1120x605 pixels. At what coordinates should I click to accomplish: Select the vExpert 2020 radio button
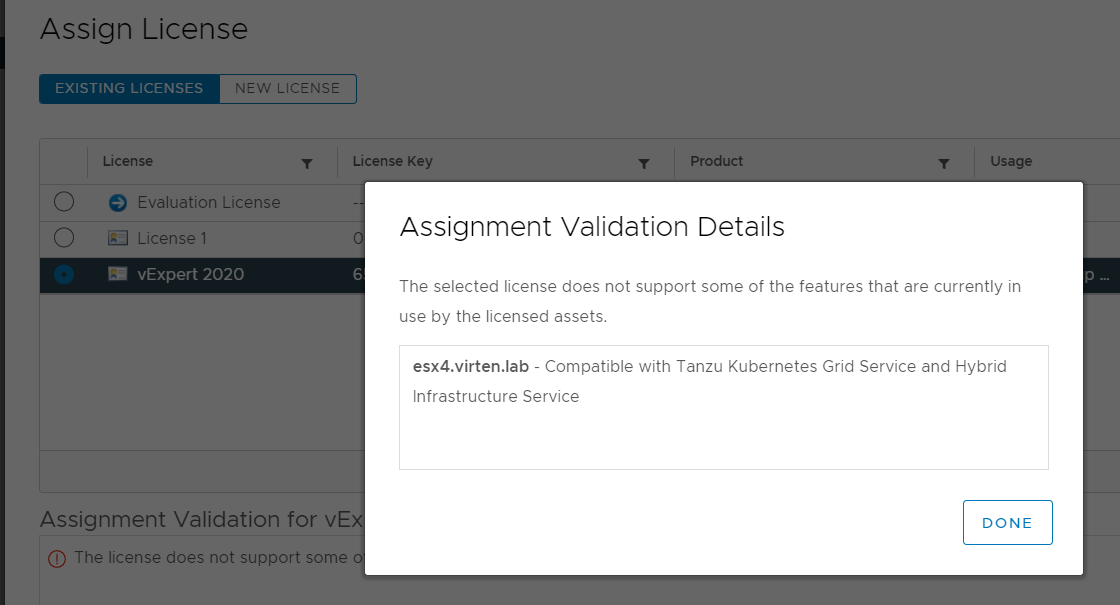point(64,274)
